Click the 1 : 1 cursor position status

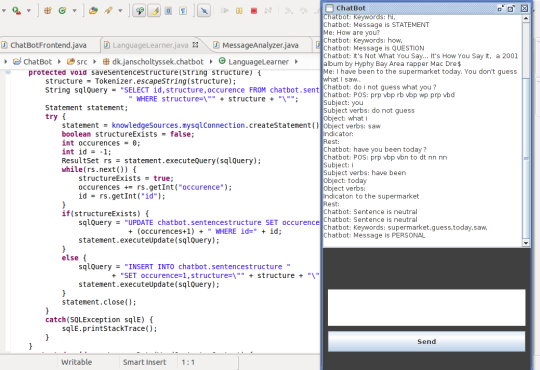pos(188,362)
